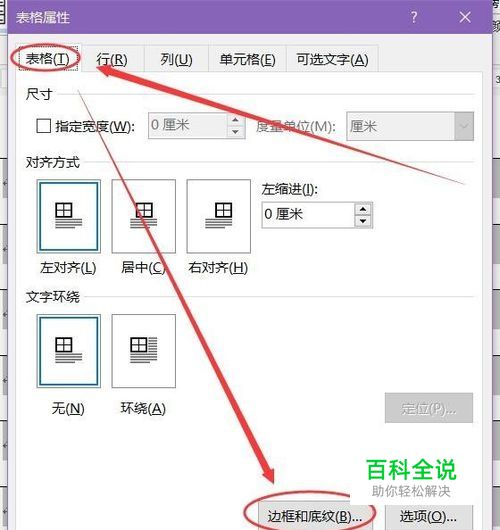
Task: Switch to the 单元格(E) tab
Action: coord(247,60)
